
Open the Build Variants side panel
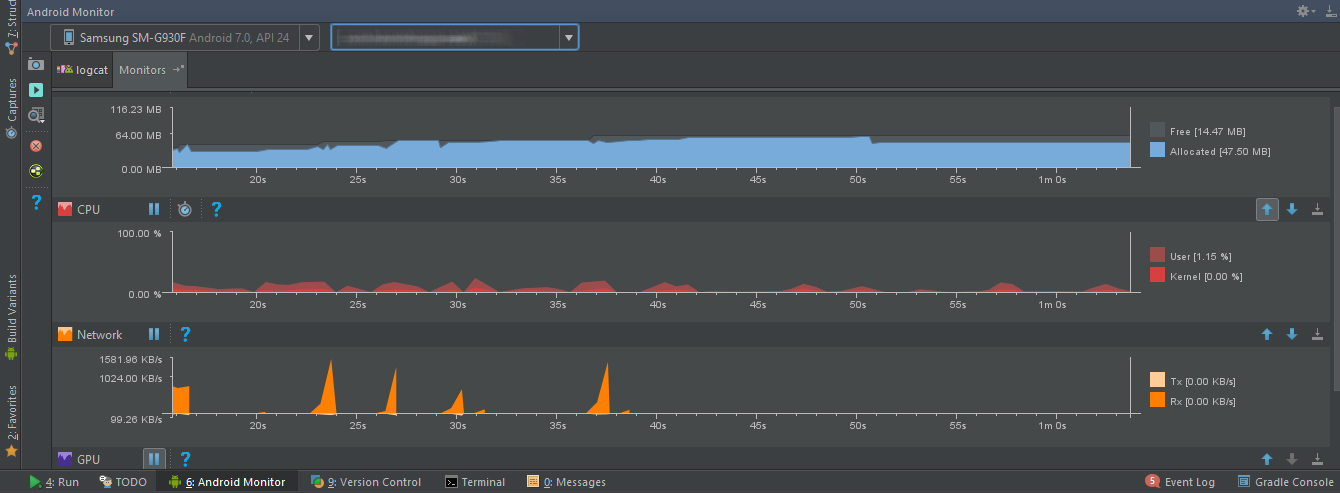(x=11, y=316)
